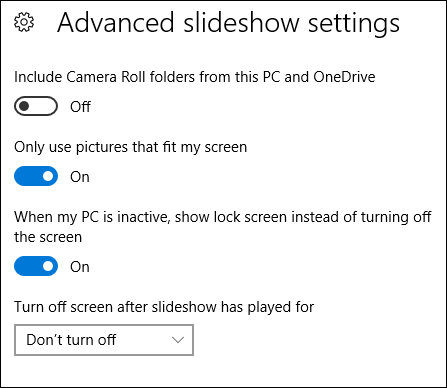Click the dark knob of the Camera Roll switch
Screen dimensions: 447x388
(x=24, y=106)
